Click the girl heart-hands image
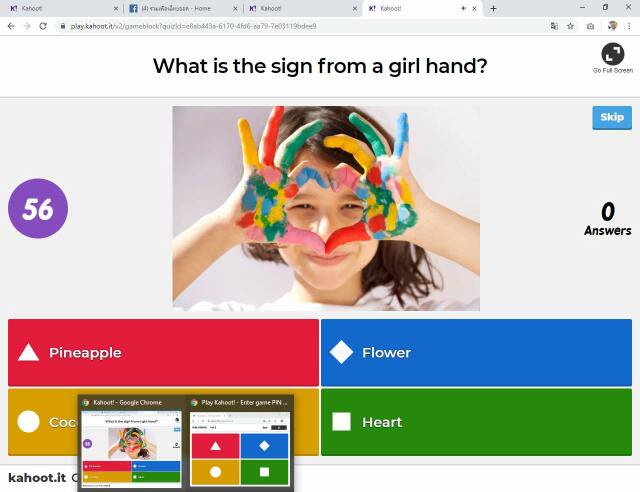 [326, 208]
